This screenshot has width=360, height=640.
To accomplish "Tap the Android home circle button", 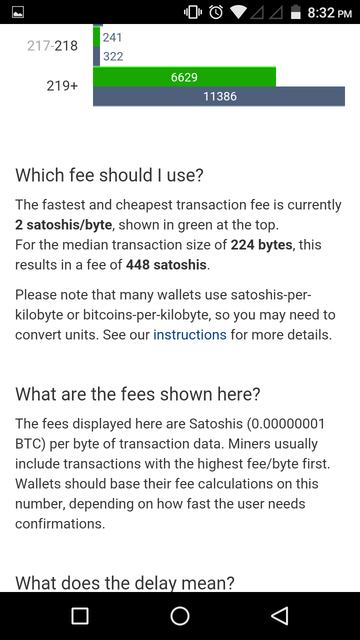I will tap(180, 616).
